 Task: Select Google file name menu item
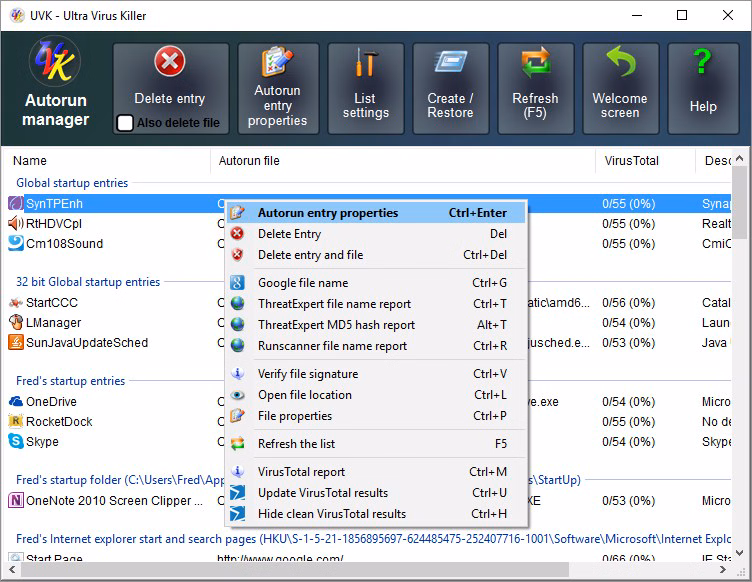pyautogui.click(x=376, y=283)
